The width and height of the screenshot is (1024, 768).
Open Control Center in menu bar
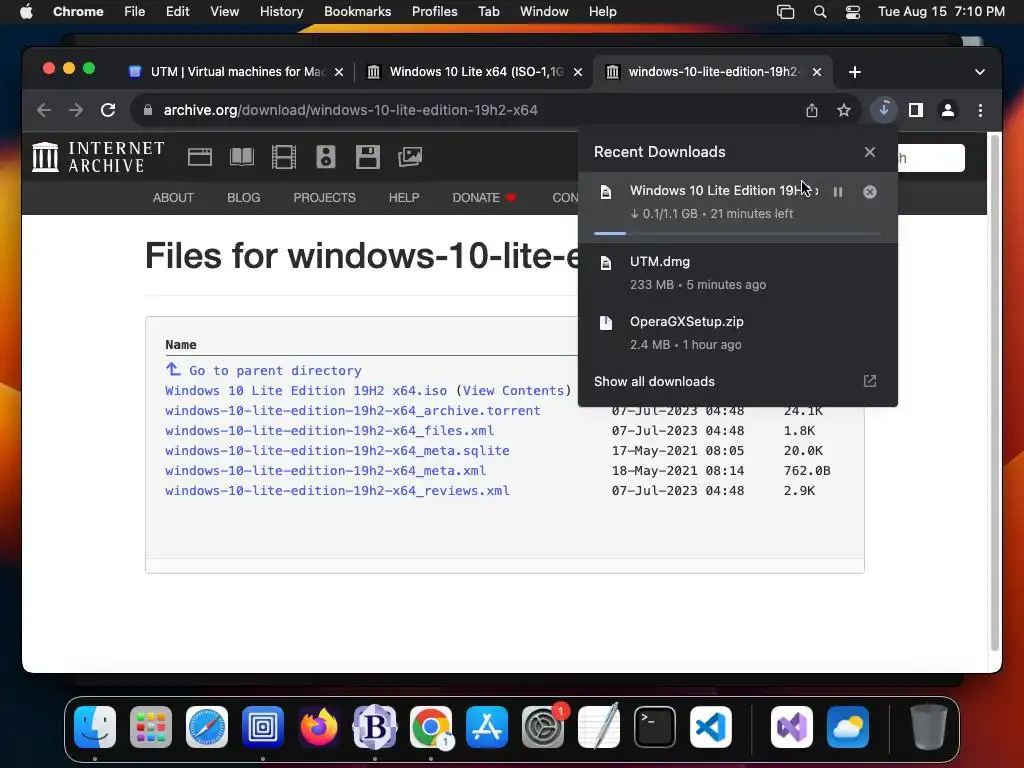853,12
